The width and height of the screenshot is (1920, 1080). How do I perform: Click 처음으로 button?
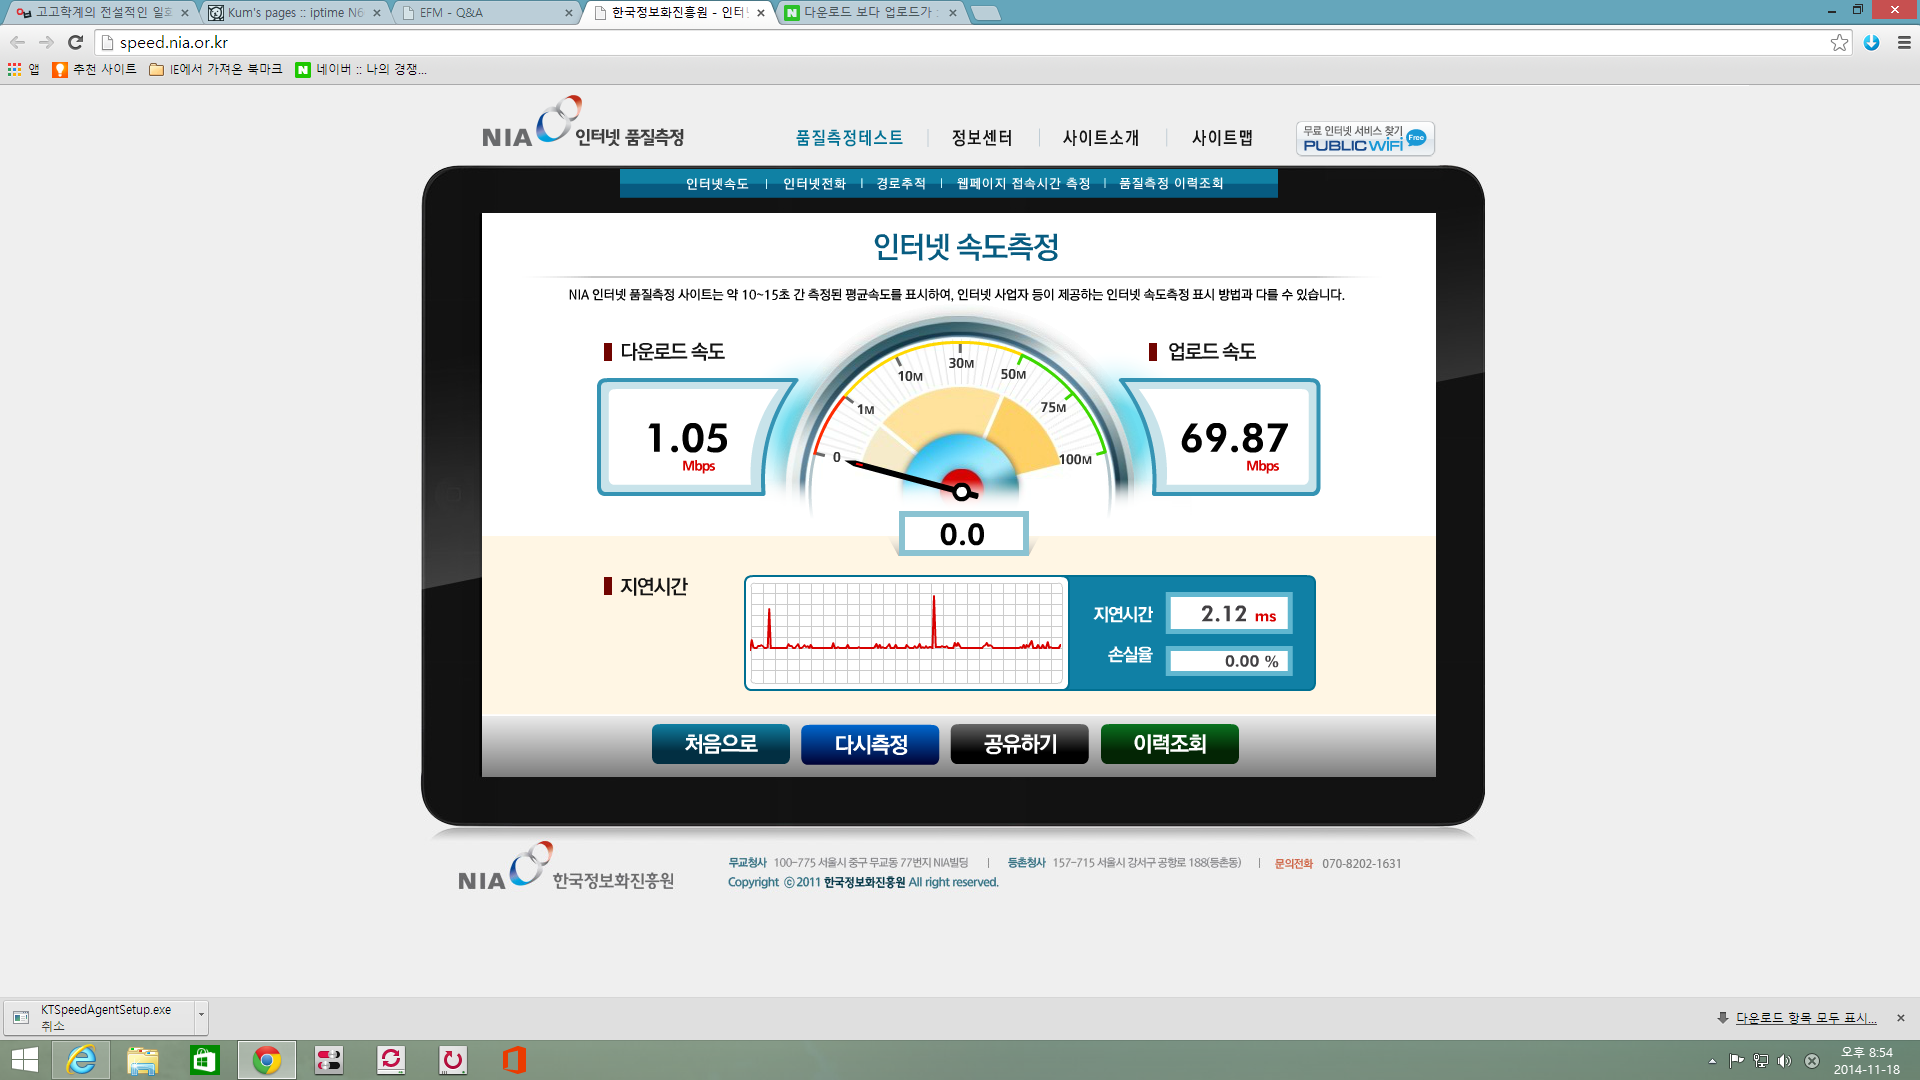[721, 744]
